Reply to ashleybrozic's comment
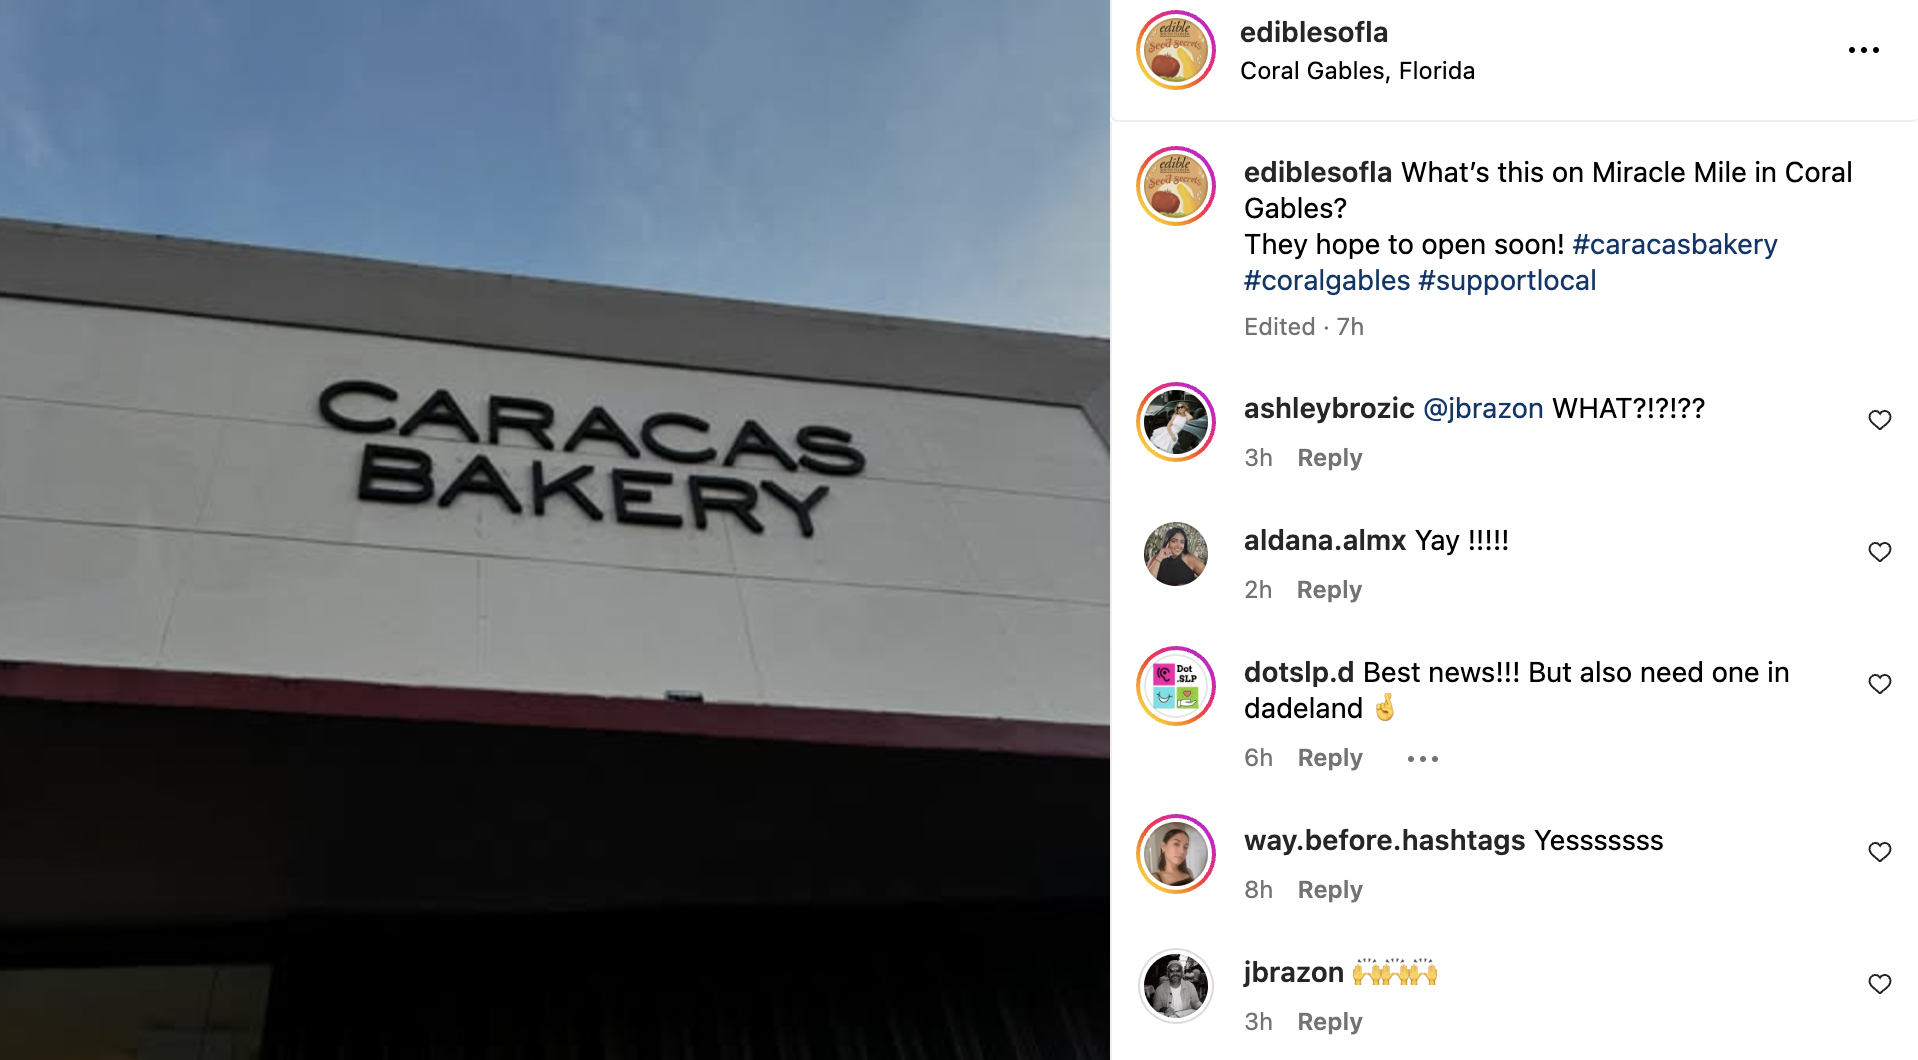This screenshot has height=1060, width=1918. (x=1329, y=458)
